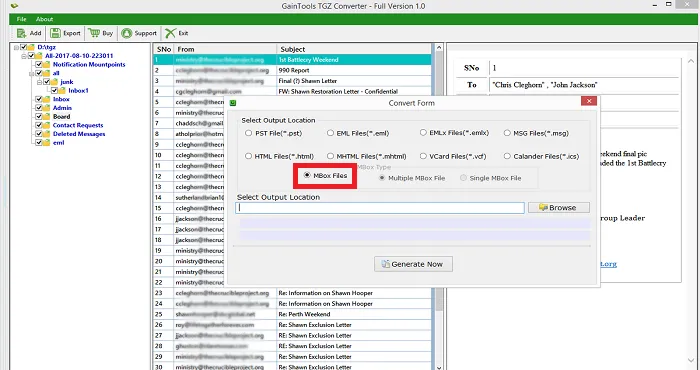Click the SNo column header

click(x=164, y=49)
